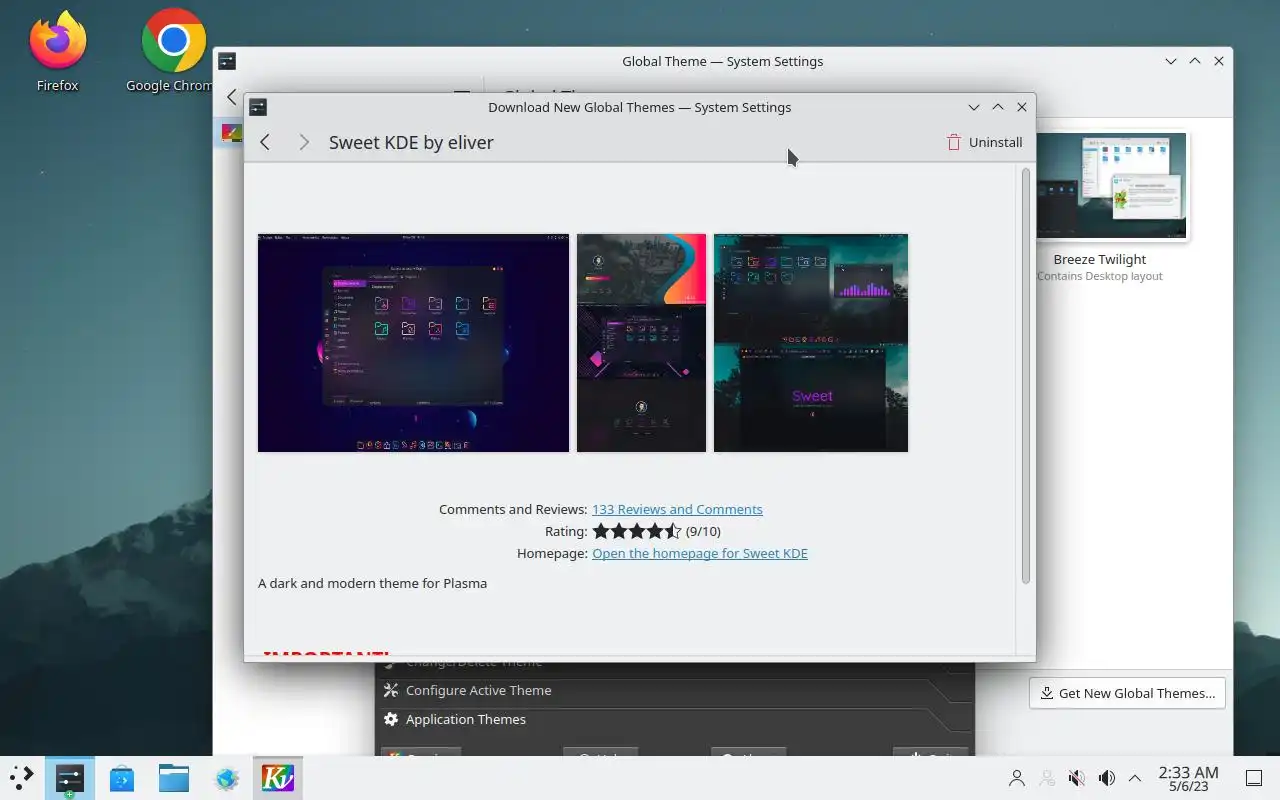
Task: View the first purple Sweet KDE screenshot
Action: pos(413,343)
